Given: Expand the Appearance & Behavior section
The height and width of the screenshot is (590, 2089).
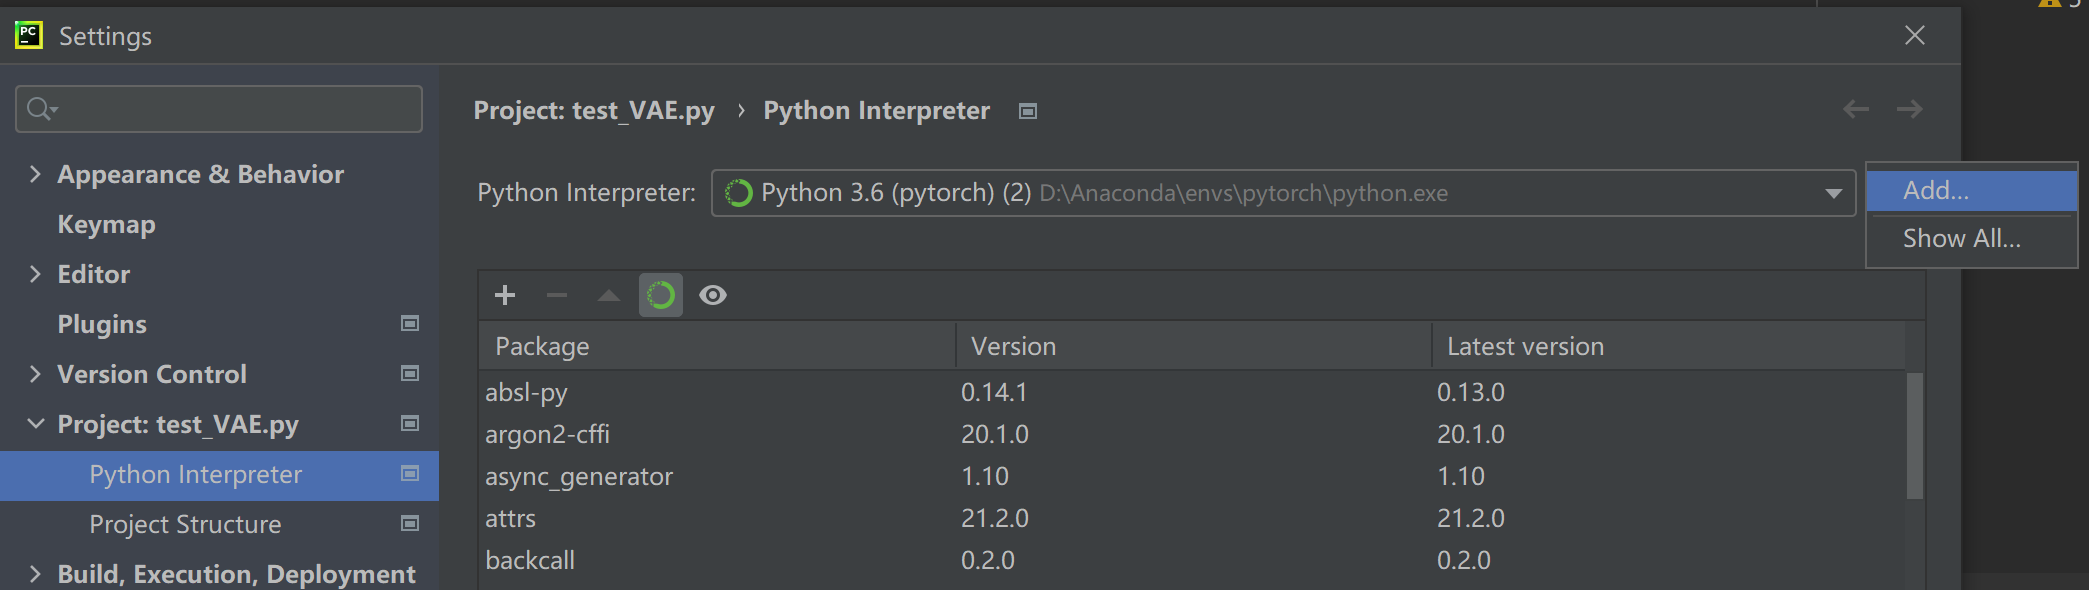Looking at the screenshot, I should pos(36,174).
